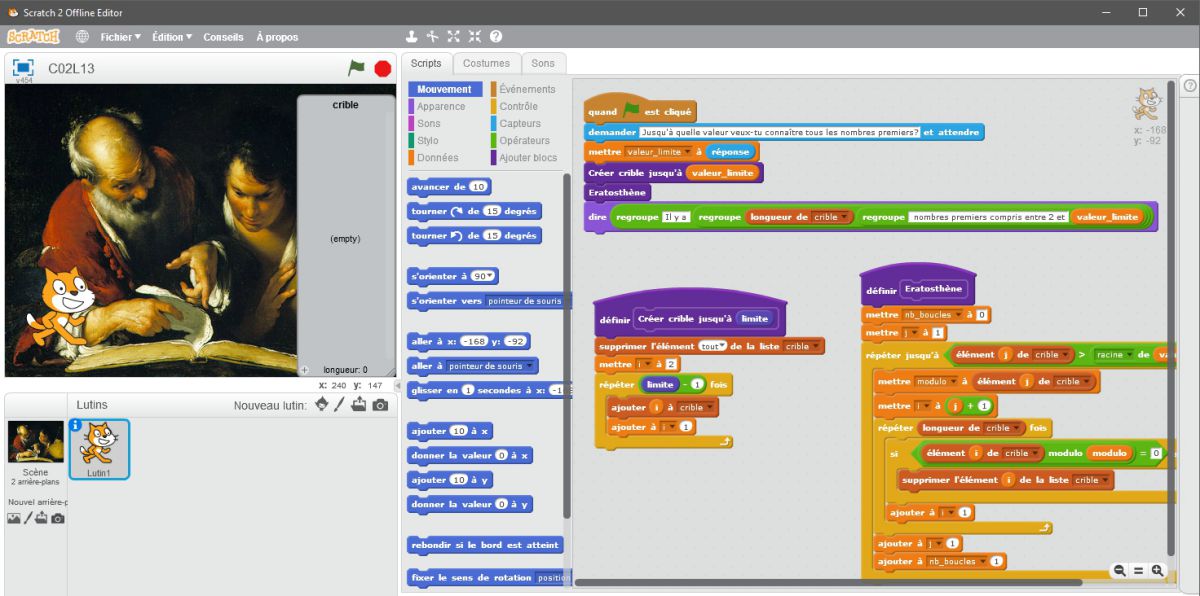
Task: Zoom in on the scripts area
Action: coord(1157,570)
